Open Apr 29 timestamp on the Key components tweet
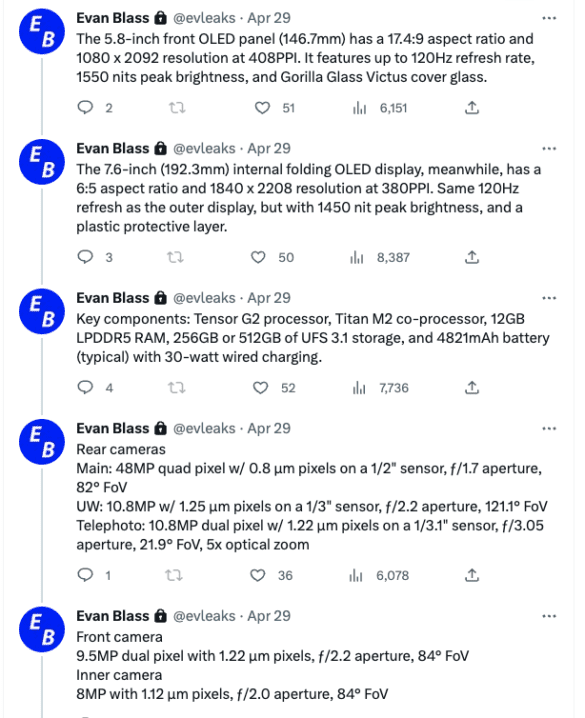Image resolution: width=585 pixels, height=718 pixels. click(269, 298)
